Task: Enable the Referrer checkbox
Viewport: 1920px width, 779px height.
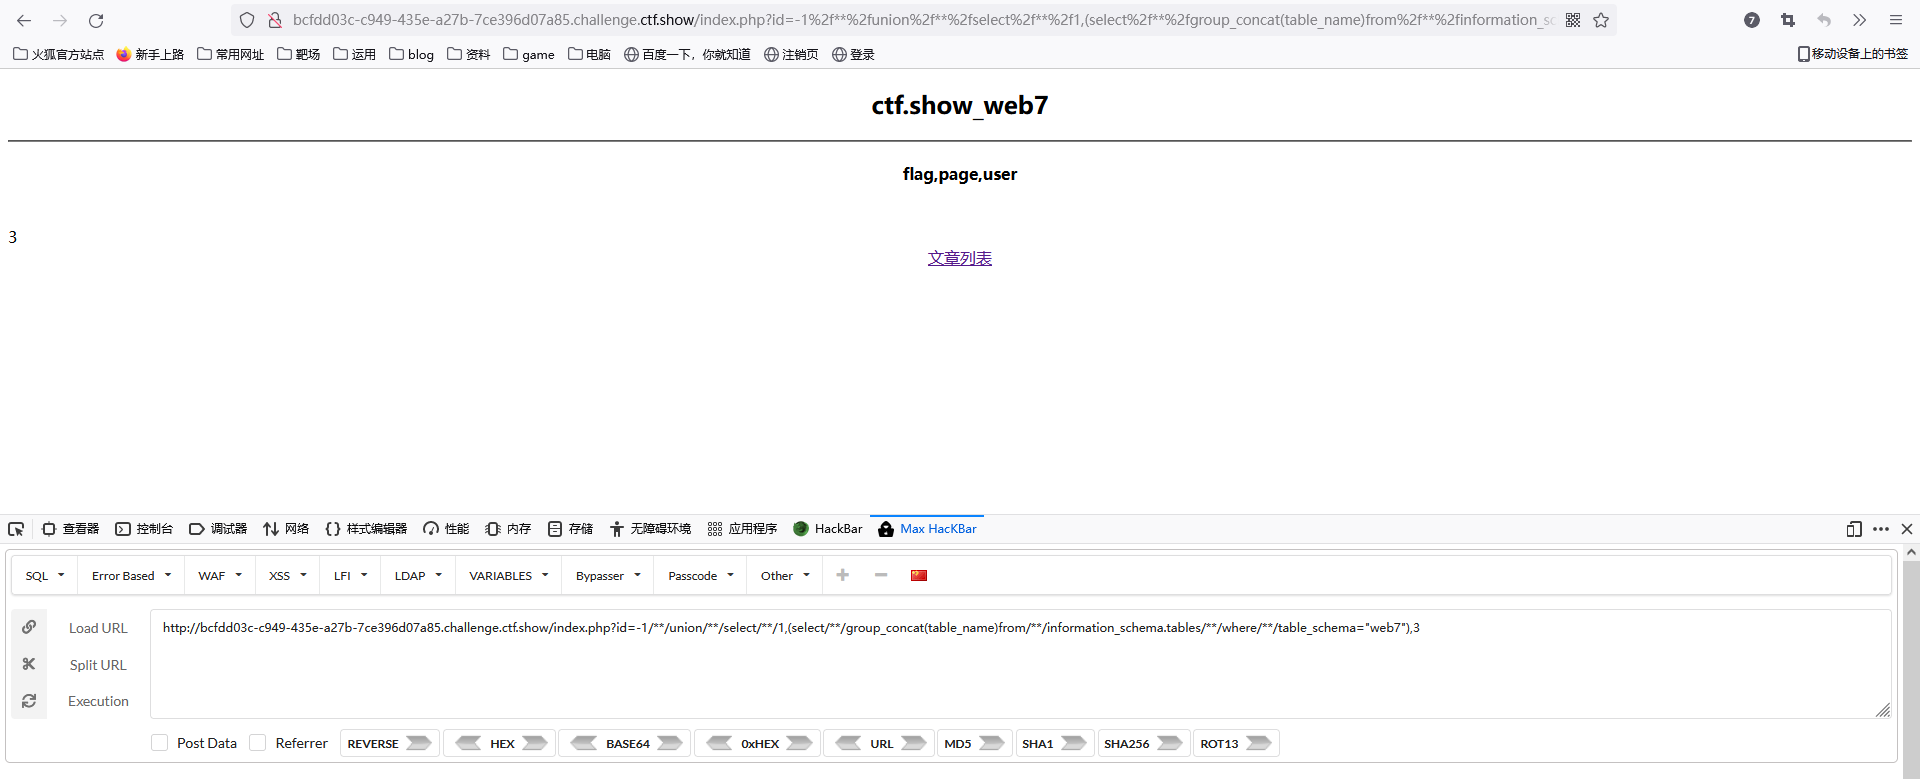Action: click(x=258, y=742)
